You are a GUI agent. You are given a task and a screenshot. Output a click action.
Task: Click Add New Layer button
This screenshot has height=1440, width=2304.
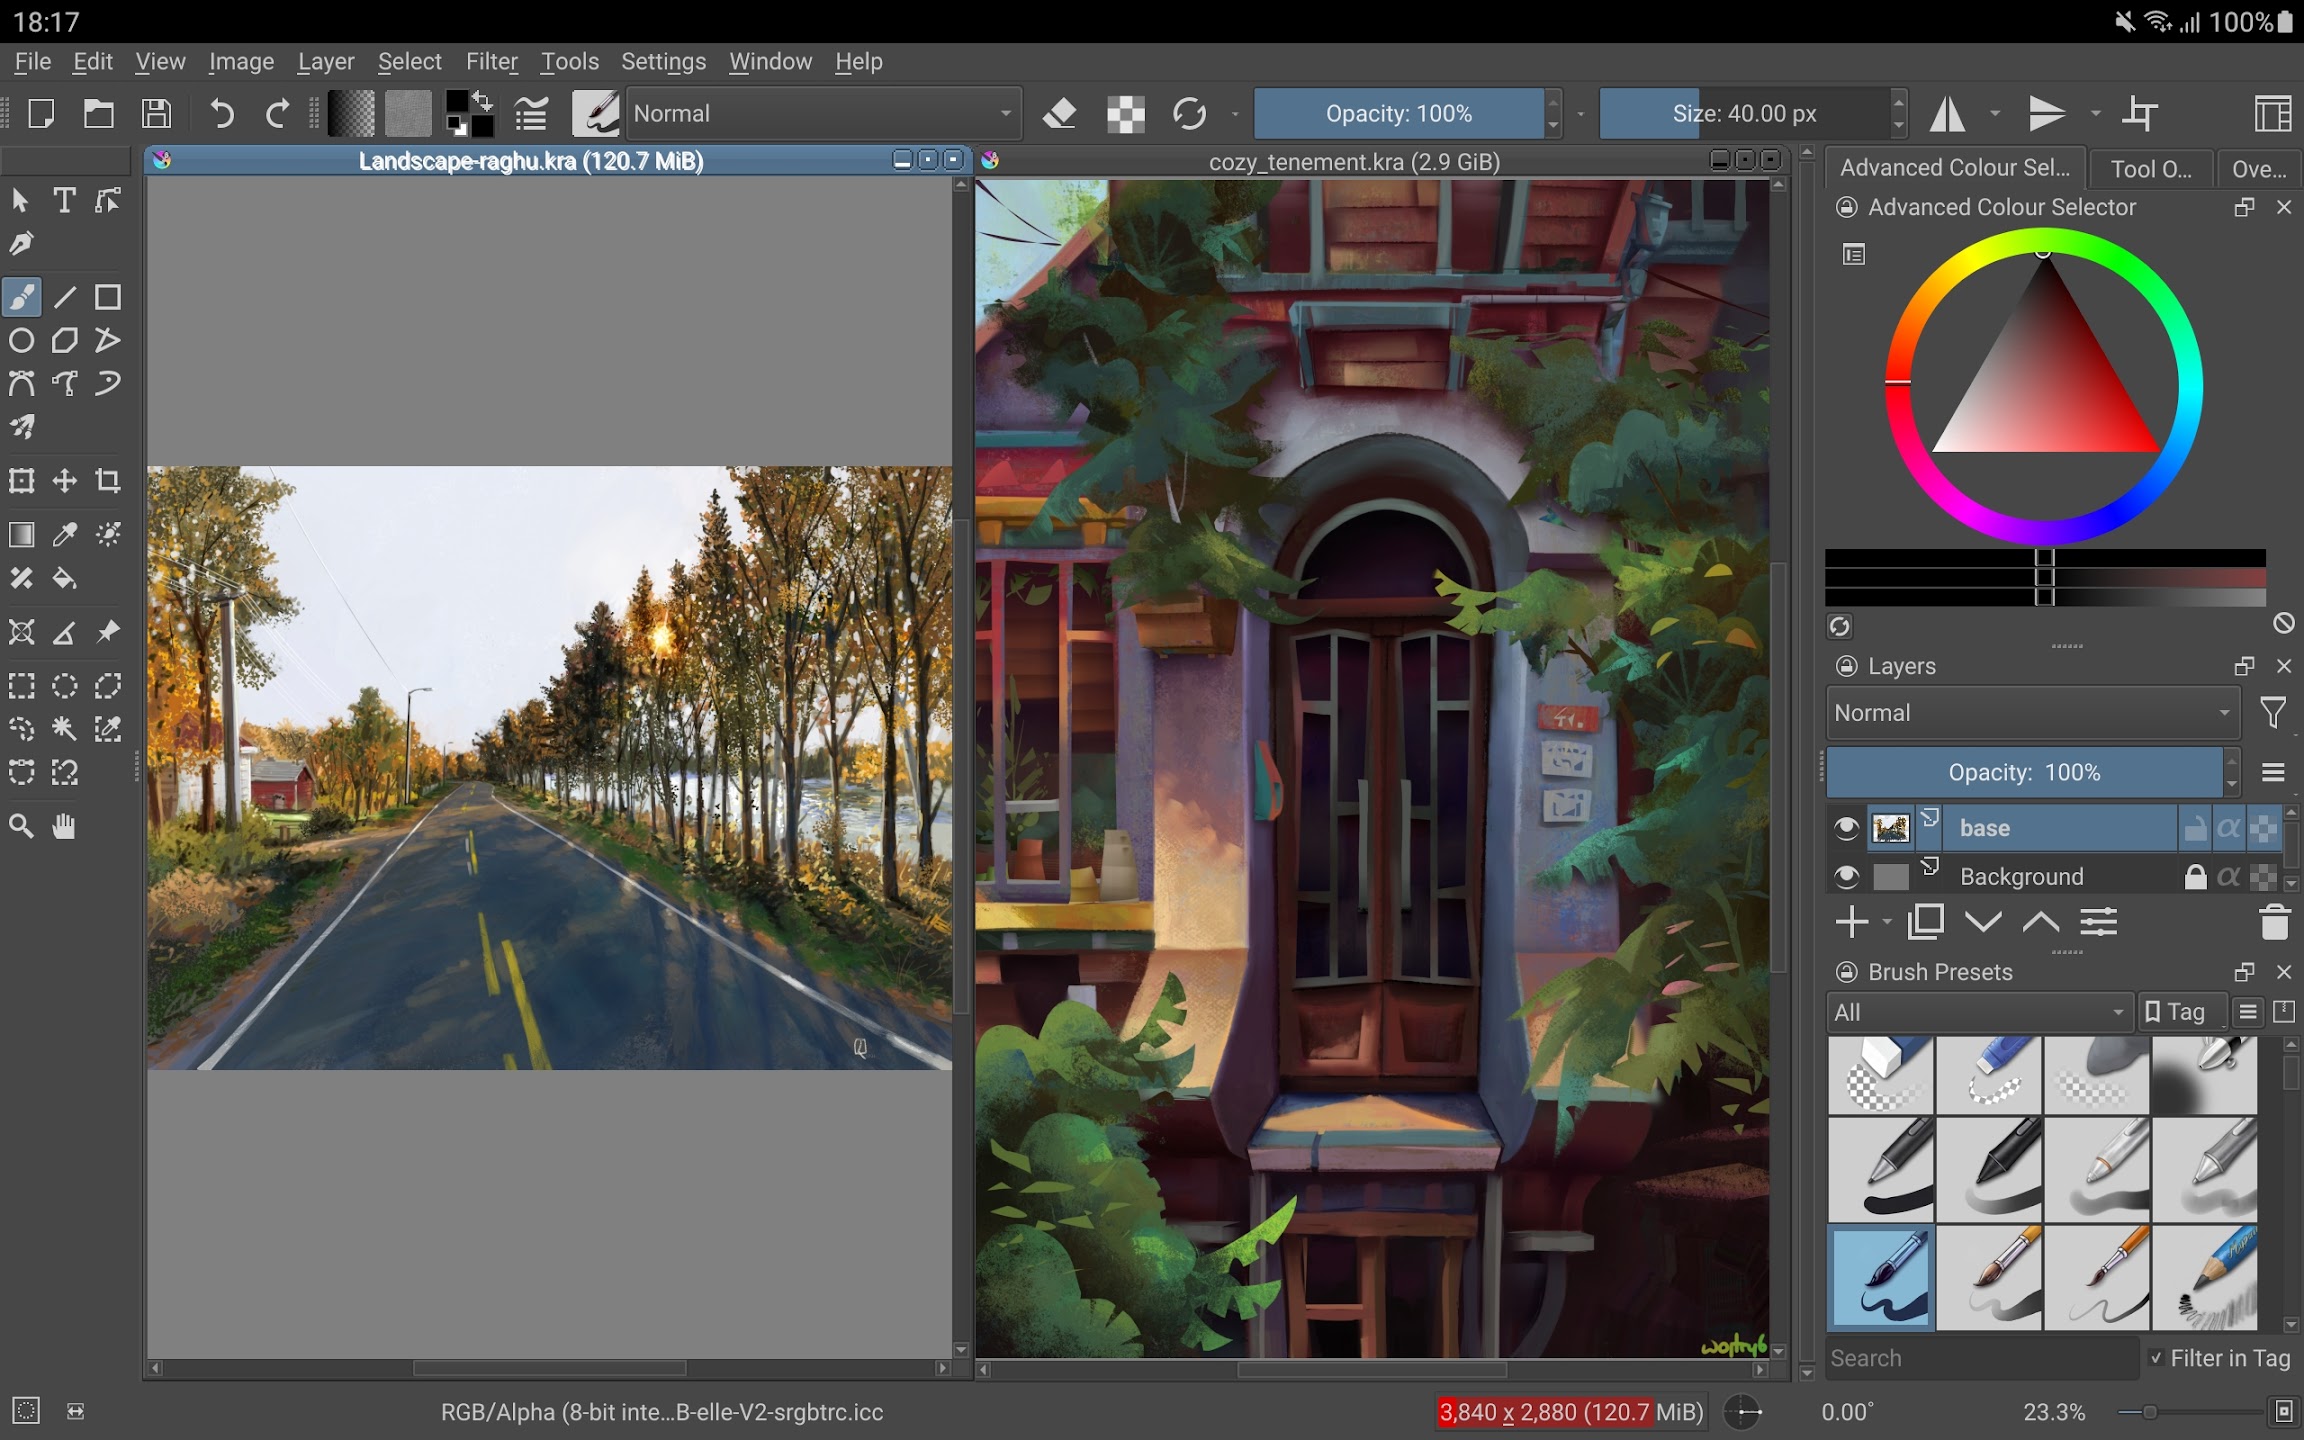pos(1851,922)
